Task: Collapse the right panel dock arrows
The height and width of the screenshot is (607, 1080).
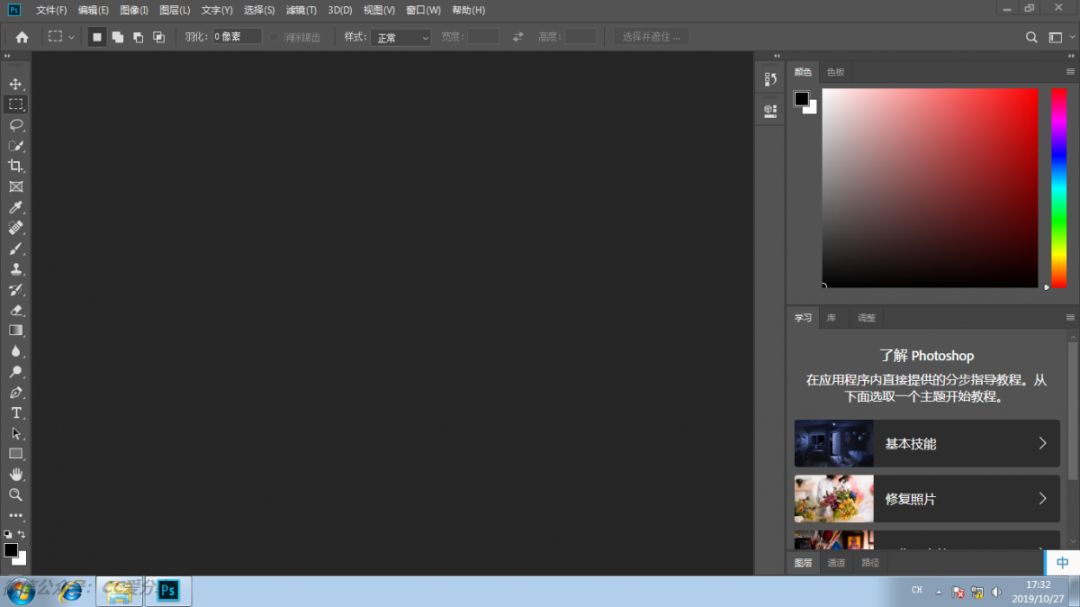Action: [1071, 56]
